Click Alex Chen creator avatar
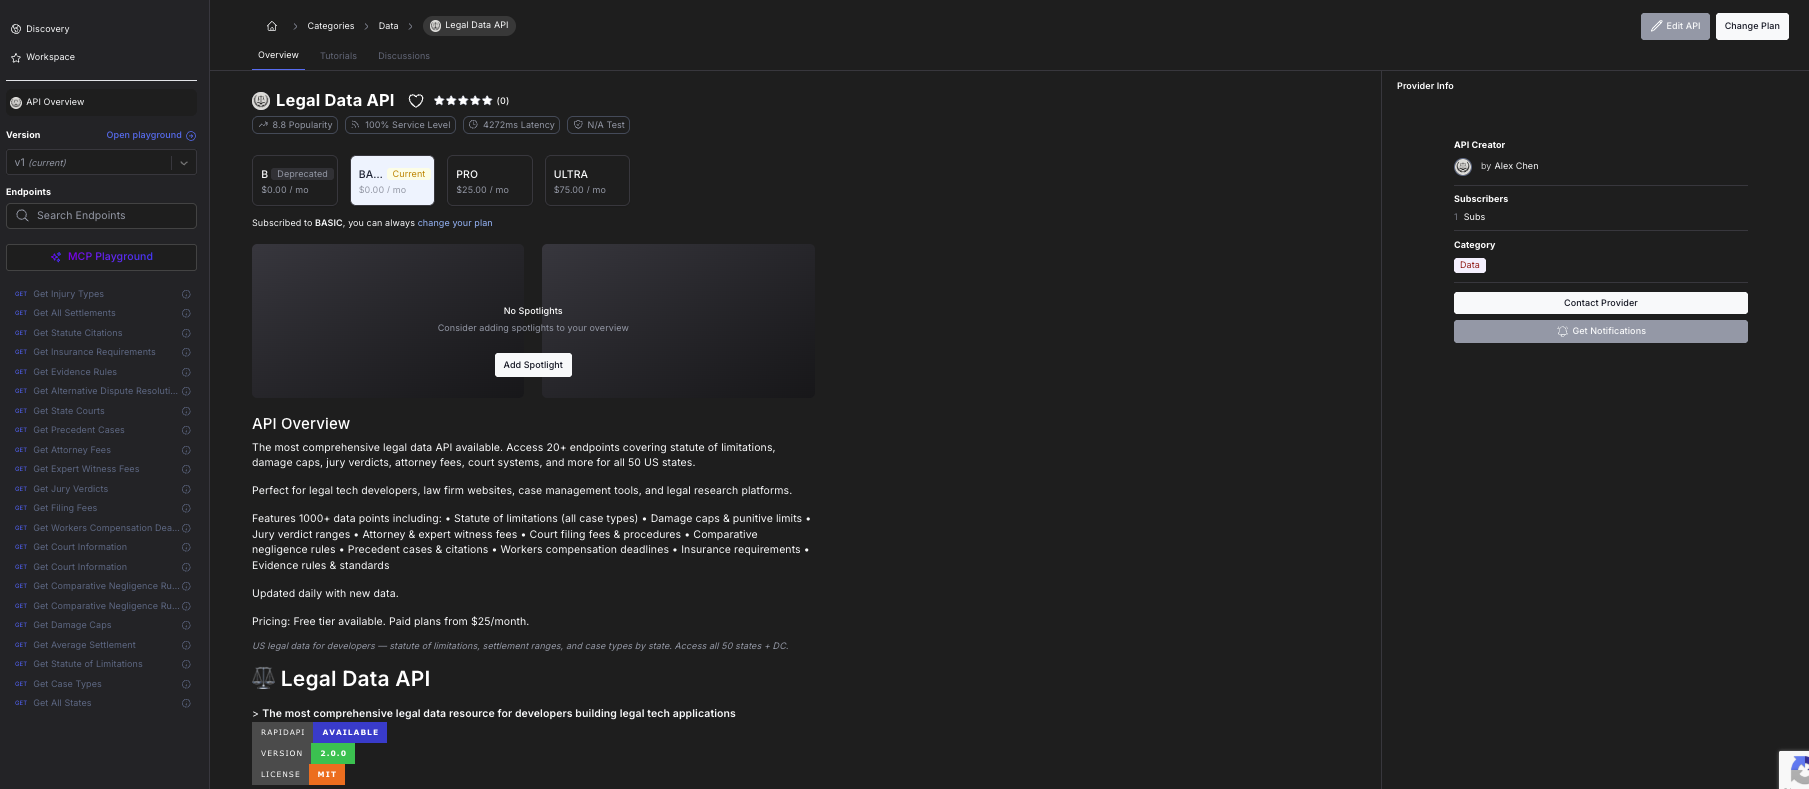Viewport: 1809px width, 789px height. click(1463, 167)
